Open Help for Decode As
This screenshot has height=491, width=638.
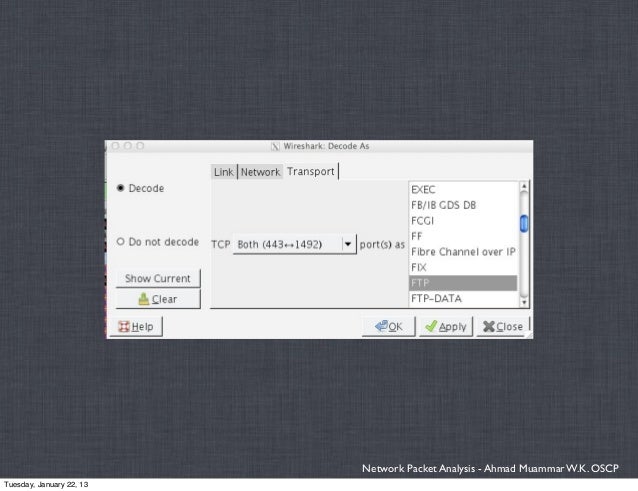pos(136,326)
